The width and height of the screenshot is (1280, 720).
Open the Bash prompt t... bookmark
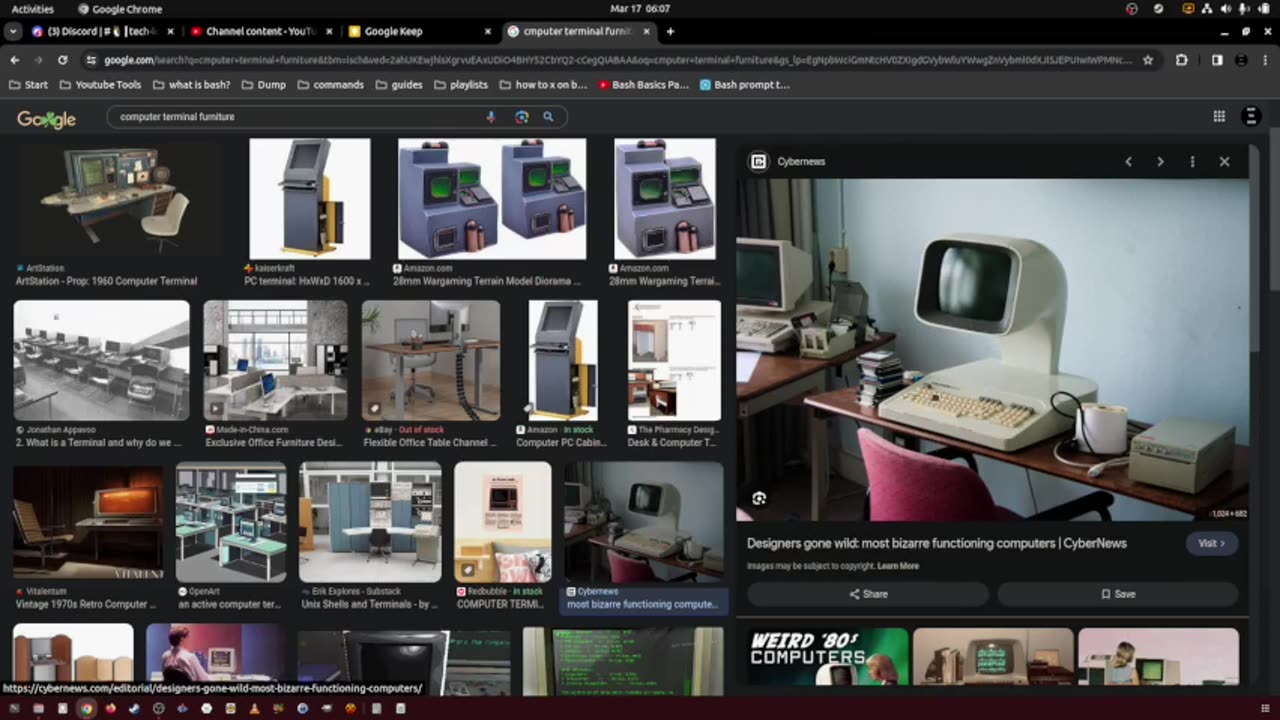(745, 85)
